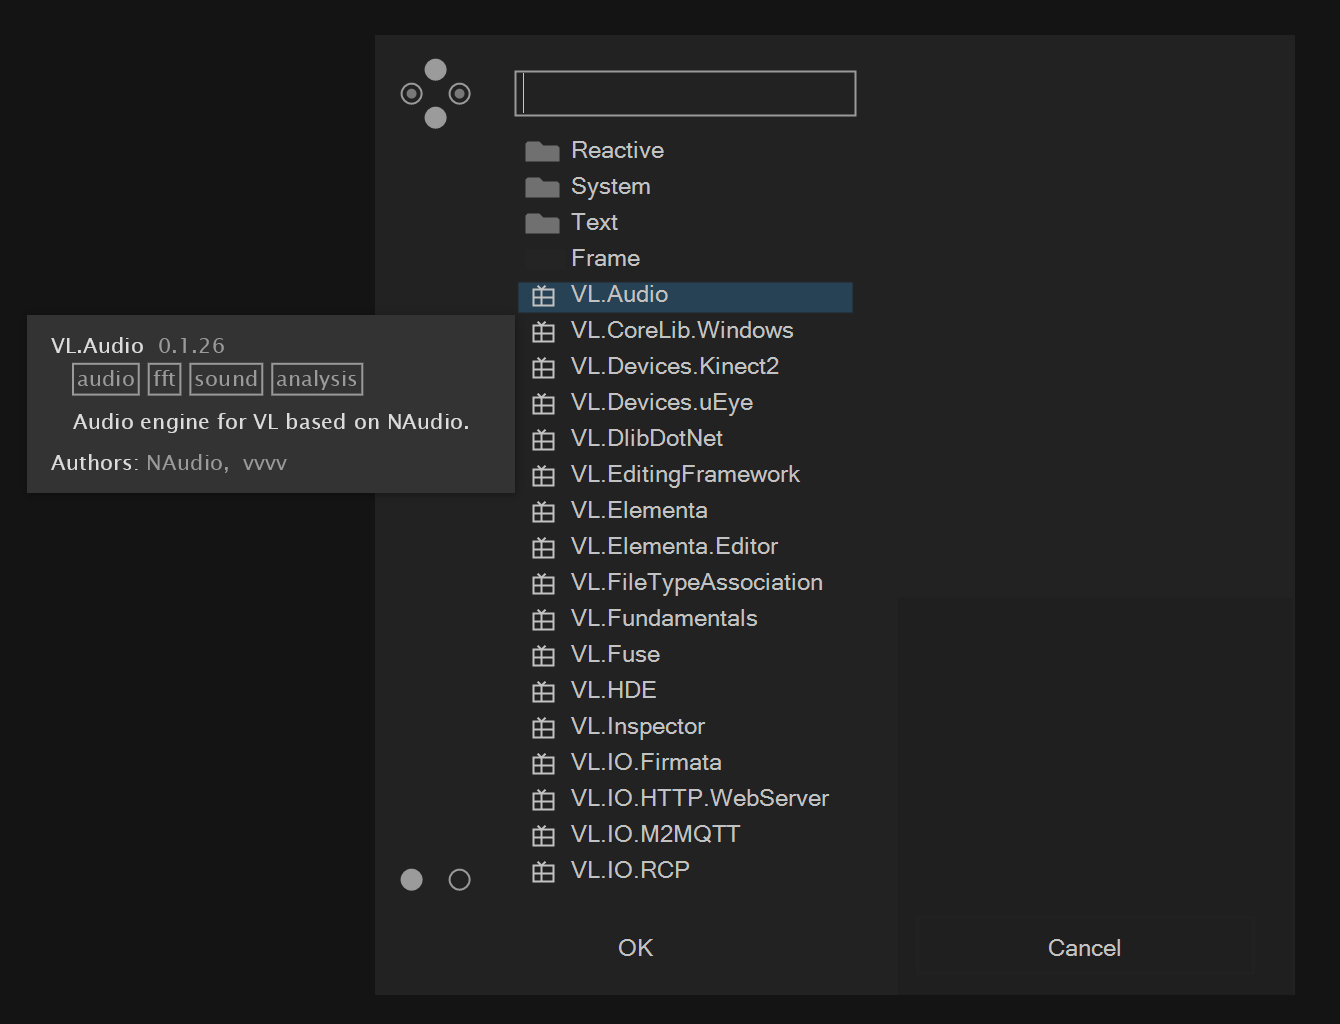Click the package icon next to VL.Inspector
The width and height of the screenshot is (1340, 1024).
click(543, 728)
